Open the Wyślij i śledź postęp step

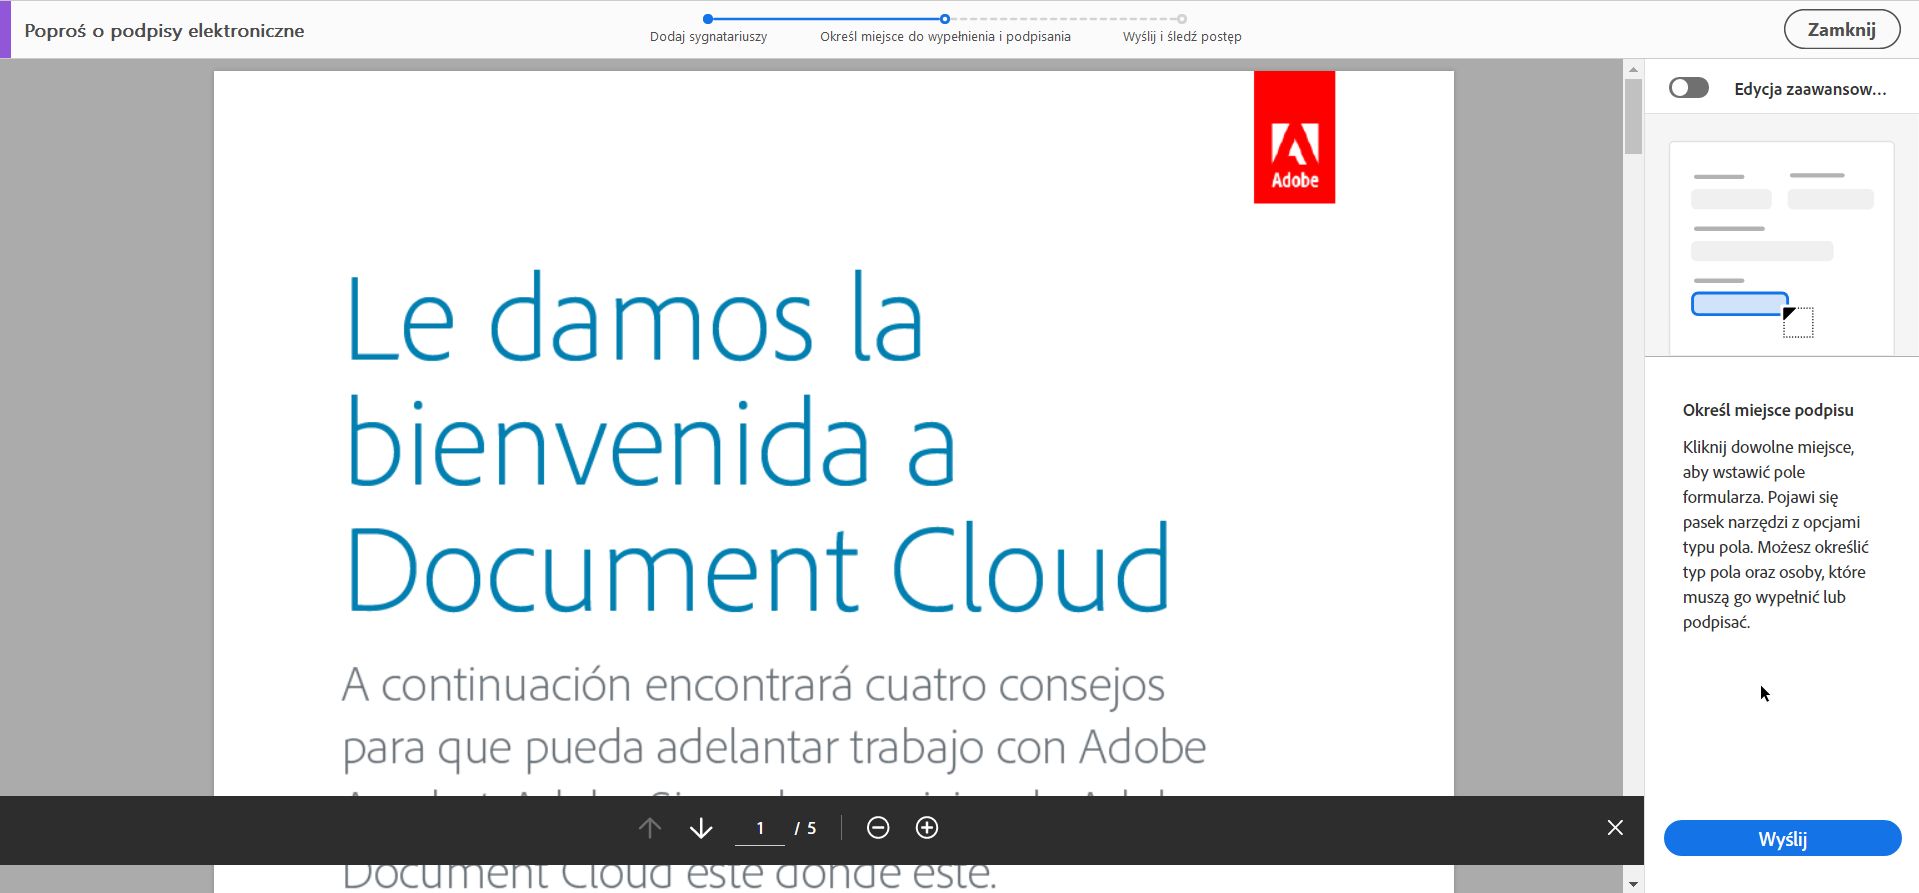click(x=1182, y=36)
